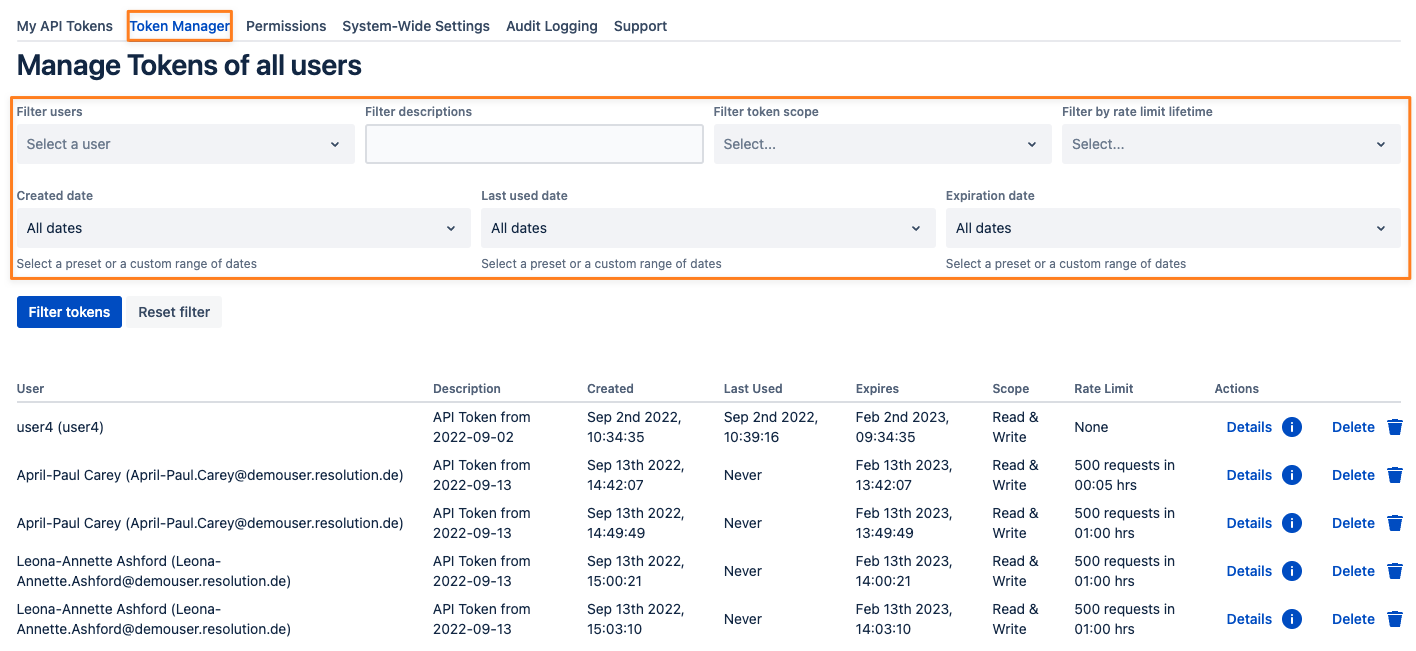Viewport: 1416px width, 651px height.
Task: Click the "Rate Limit" column header
Action: click(x=1104, y=388)
